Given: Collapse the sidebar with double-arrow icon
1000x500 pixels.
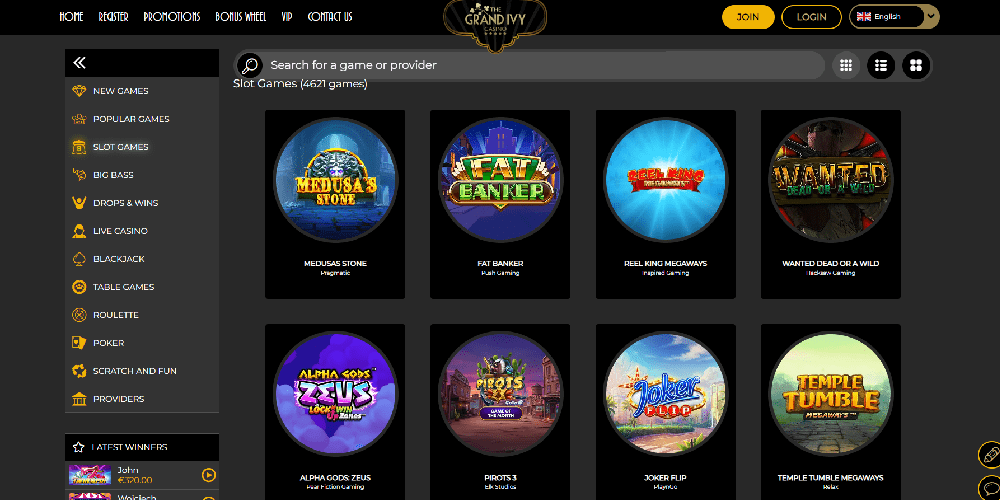Looking at the screenshot, I should (x=79, y=62).
